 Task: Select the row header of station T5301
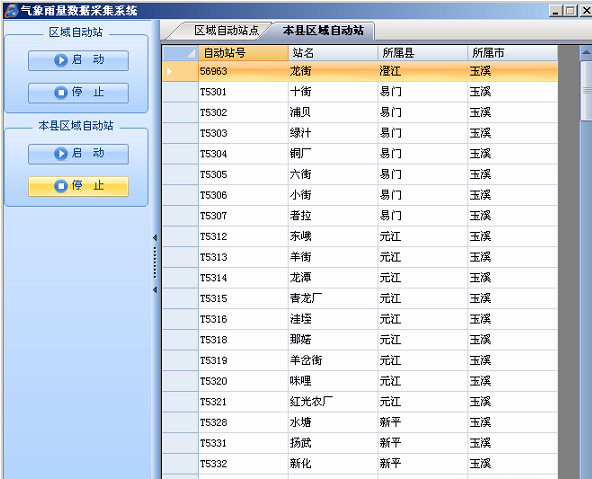[180, 92]
